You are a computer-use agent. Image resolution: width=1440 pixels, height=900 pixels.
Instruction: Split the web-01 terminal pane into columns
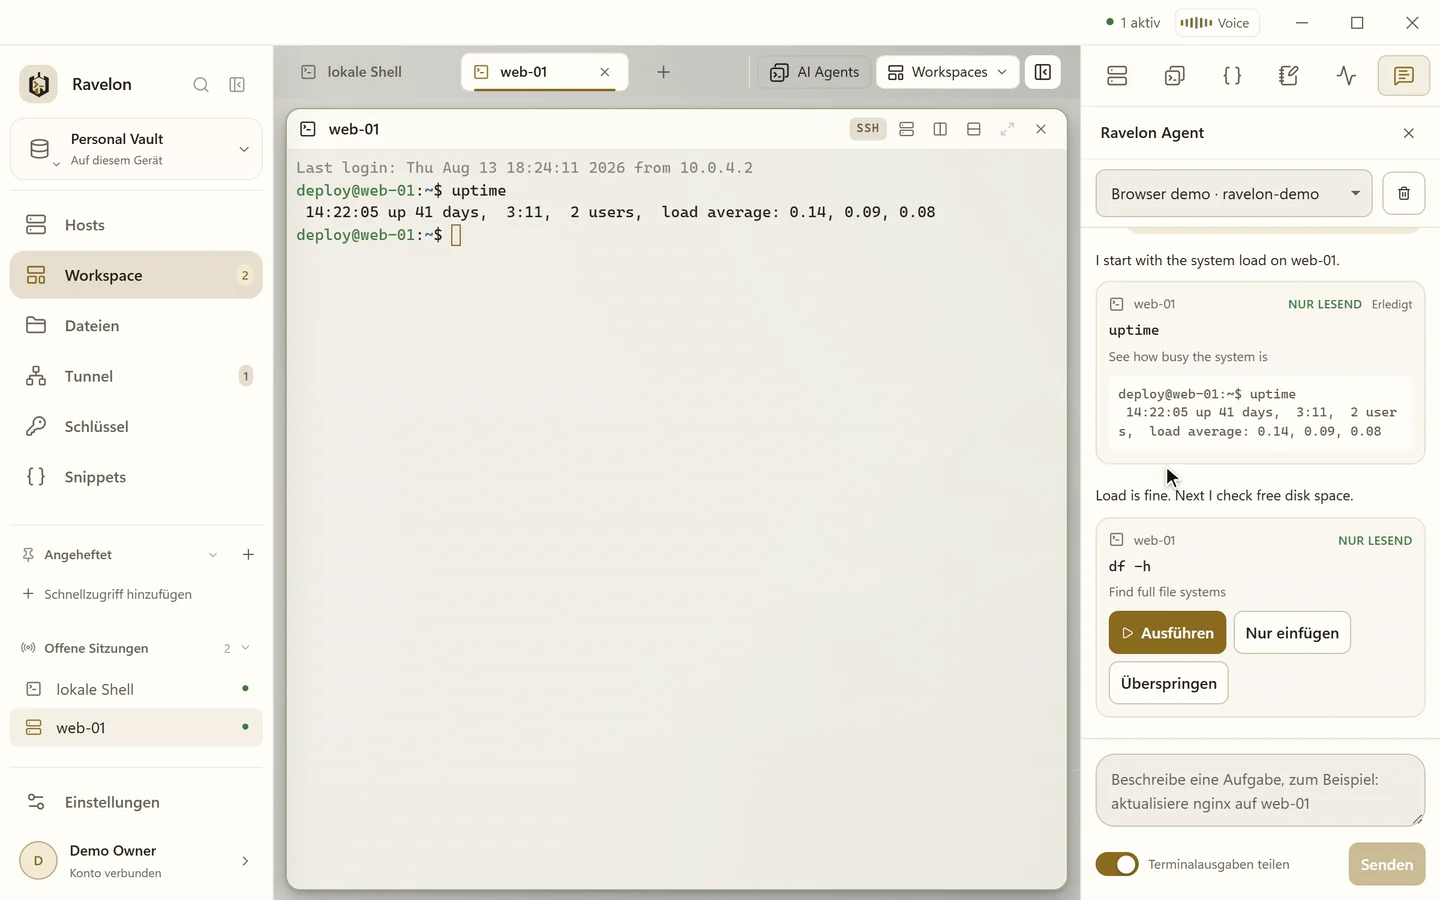click(940, 129)
